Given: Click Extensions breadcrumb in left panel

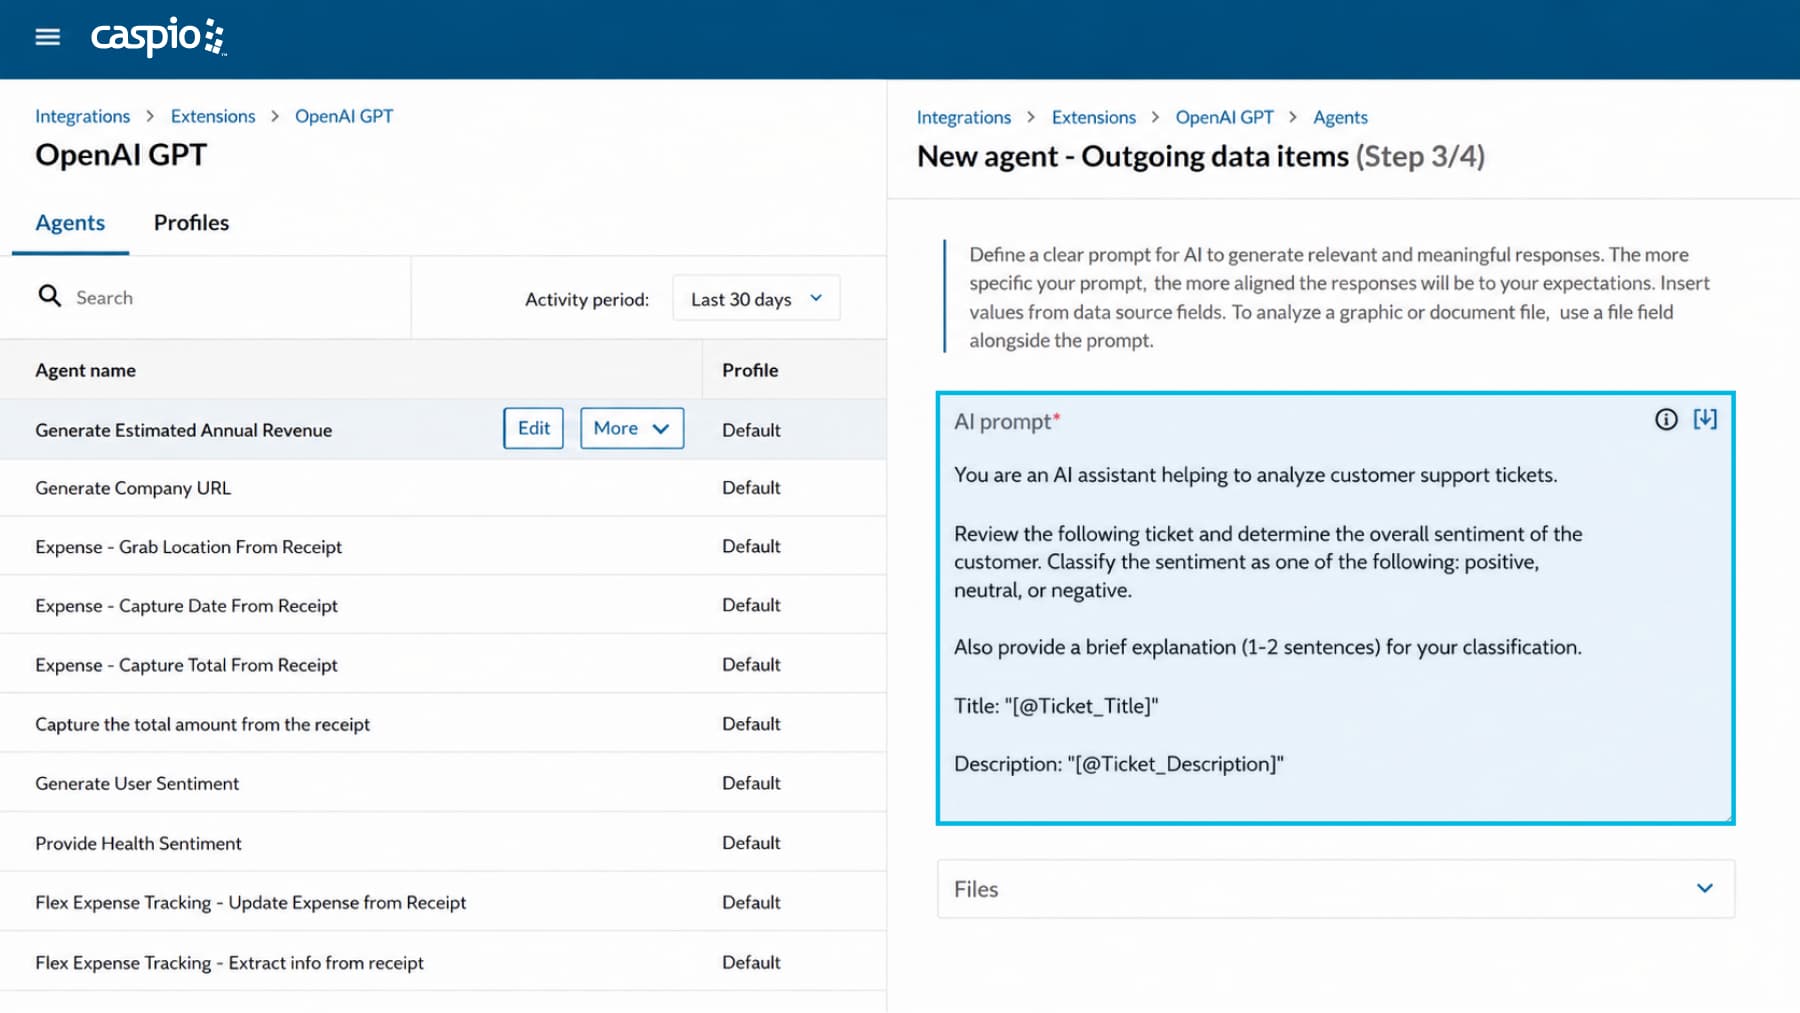Looking at the screenshot, I should click(x=213, y=116).
